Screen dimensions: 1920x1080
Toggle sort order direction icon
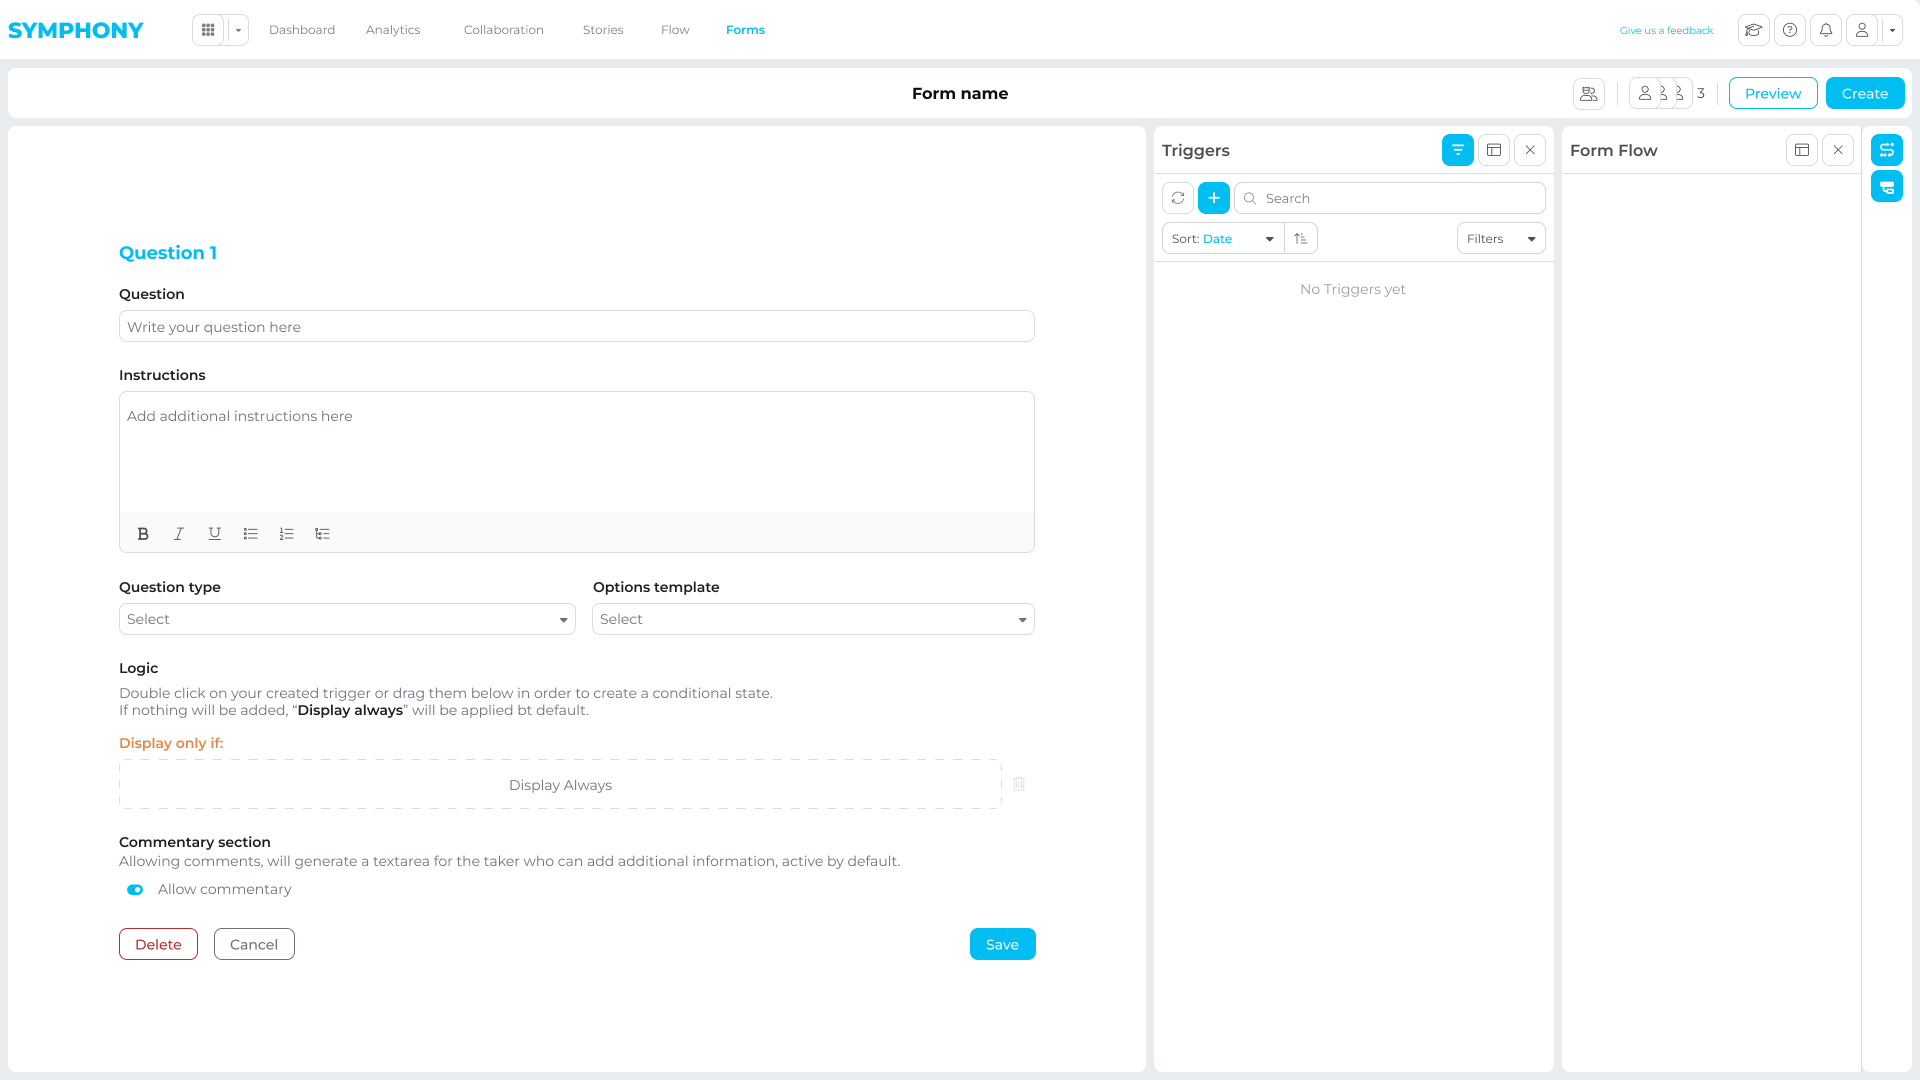[1301, 238]
